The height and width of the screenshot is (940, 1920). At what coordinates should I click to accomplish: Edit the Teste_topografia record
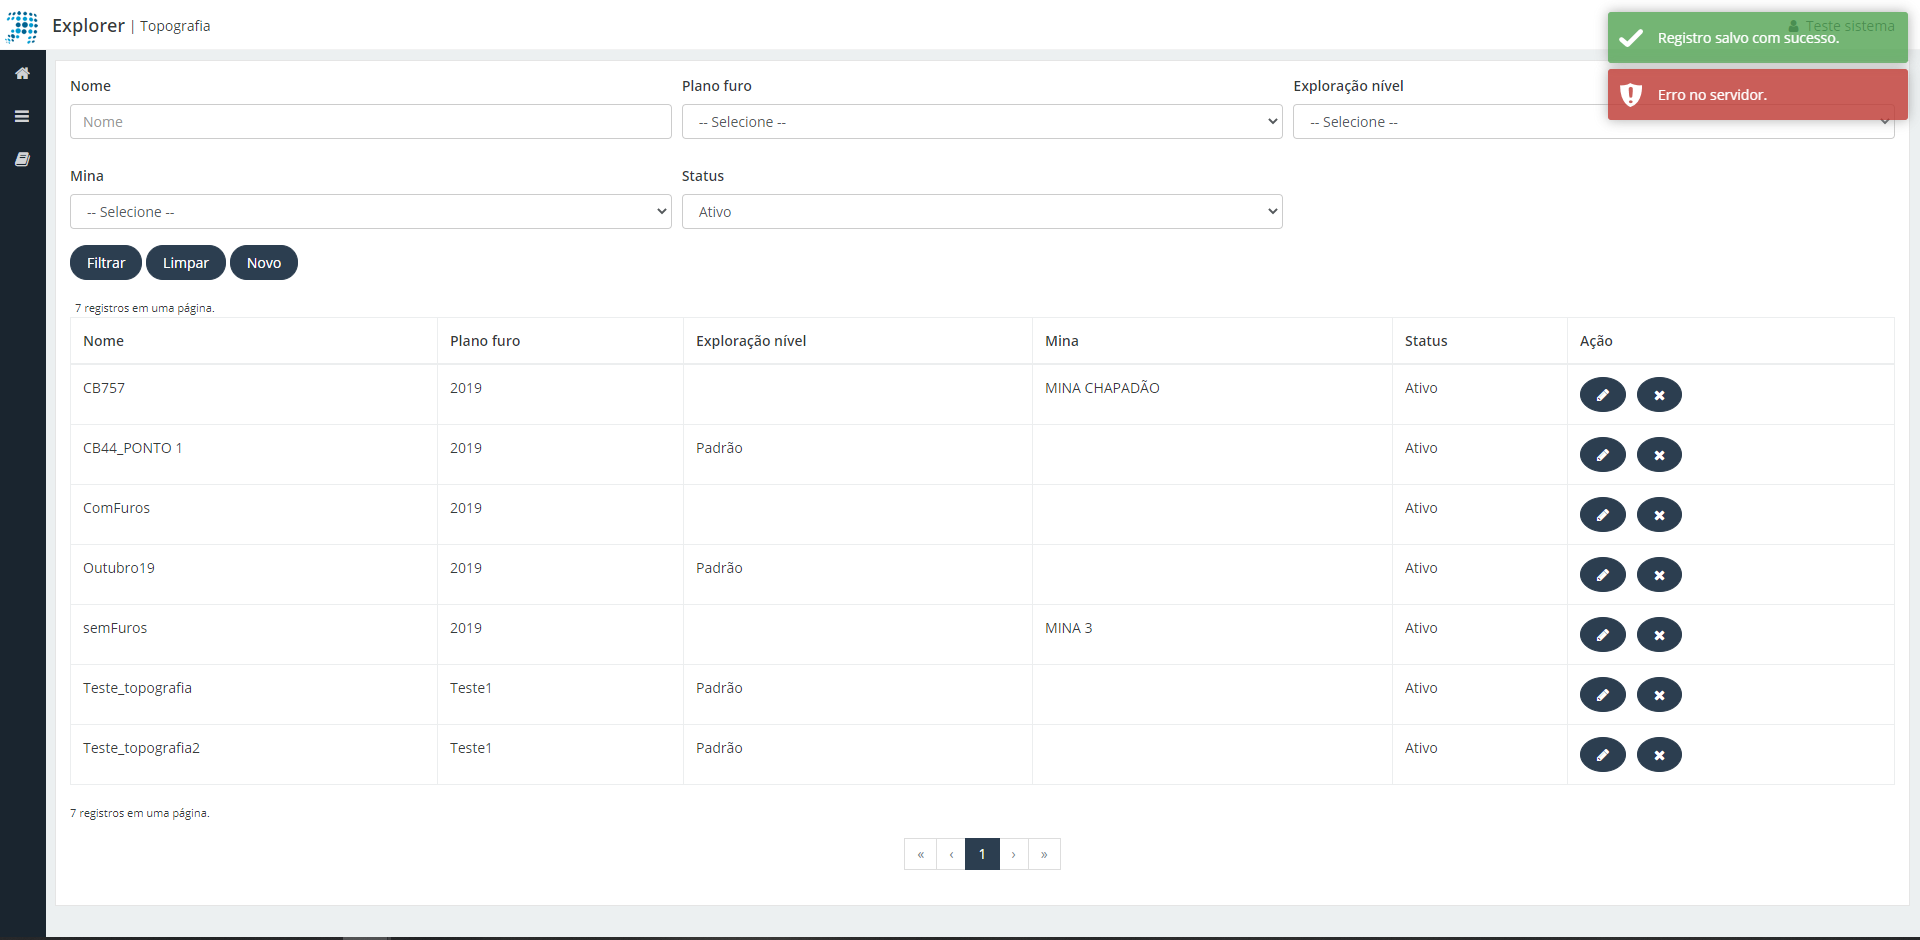pyautogui.click(x=1602, y=695)
